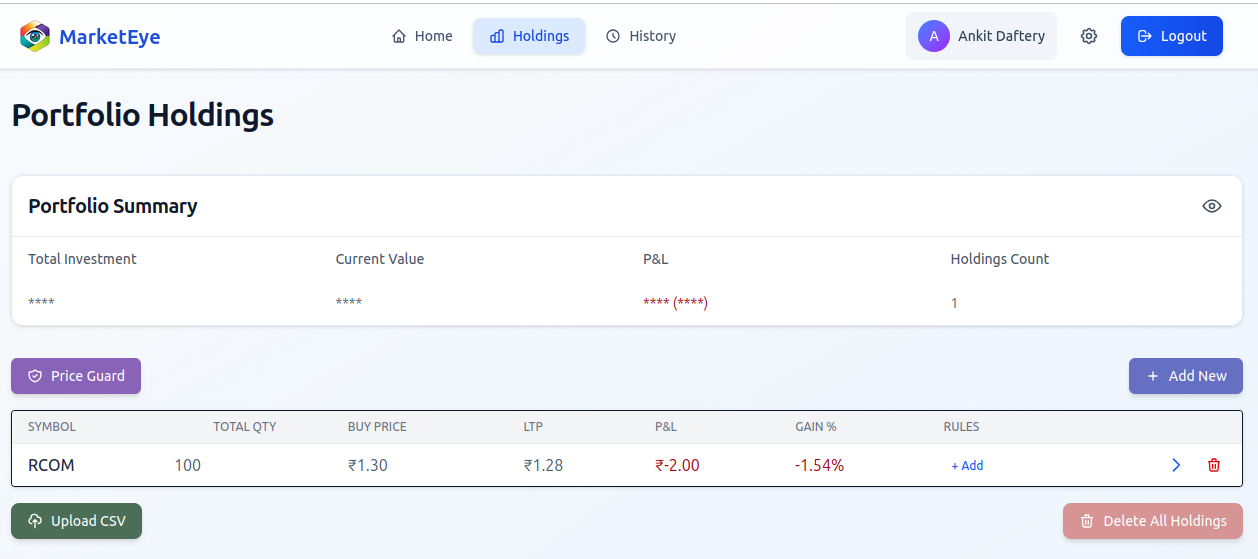This screenshot has height=559, width=1258.
Task: Click the SYMBOL column header
Action: point(52,427)
